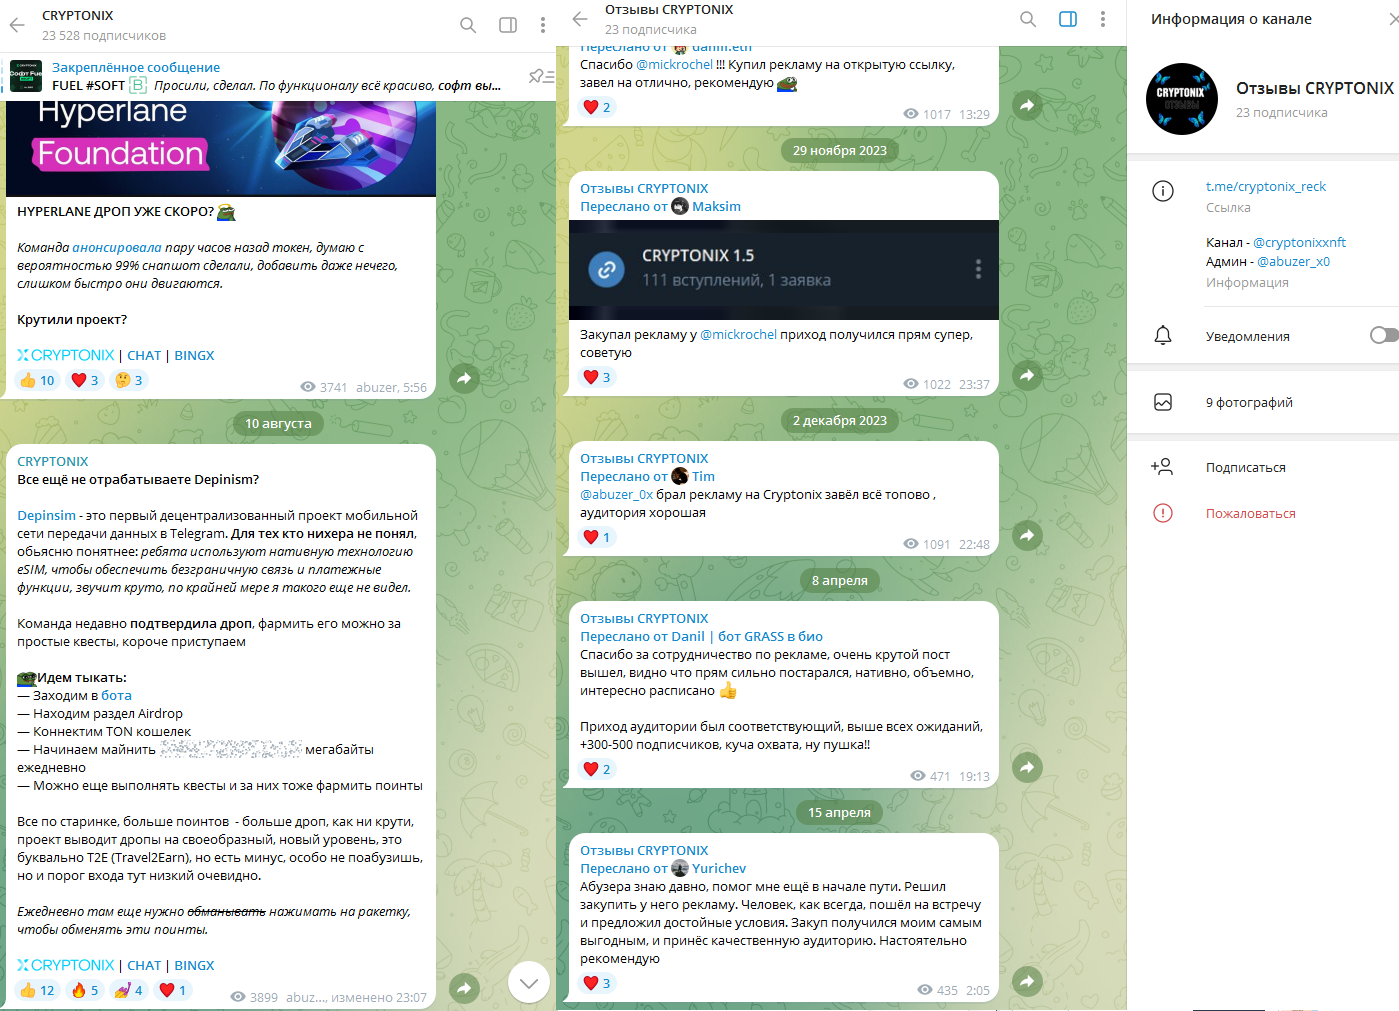Open three-dot menu of Отзывы CRYPTONIX
Viewport: 1399px width, 1011px height.
pos(1103,19)
